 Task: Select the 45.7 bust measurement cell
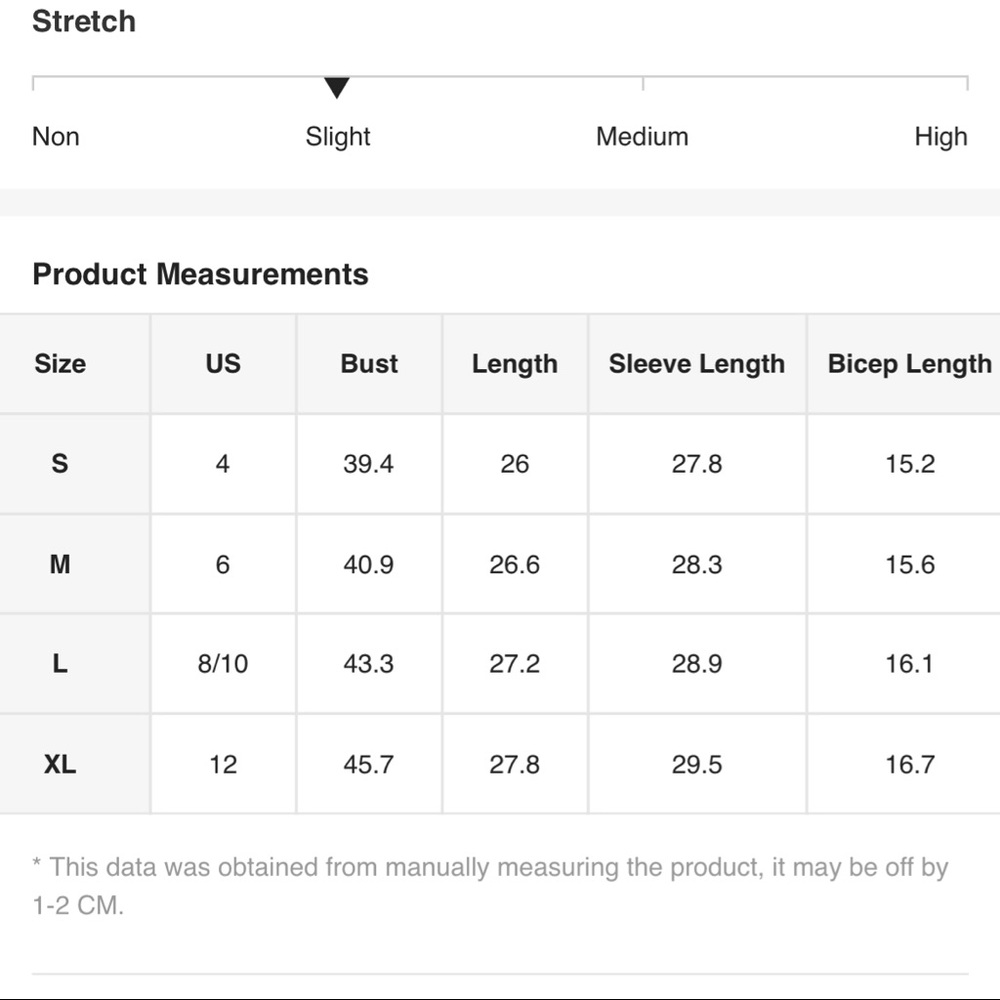[369, 764]
